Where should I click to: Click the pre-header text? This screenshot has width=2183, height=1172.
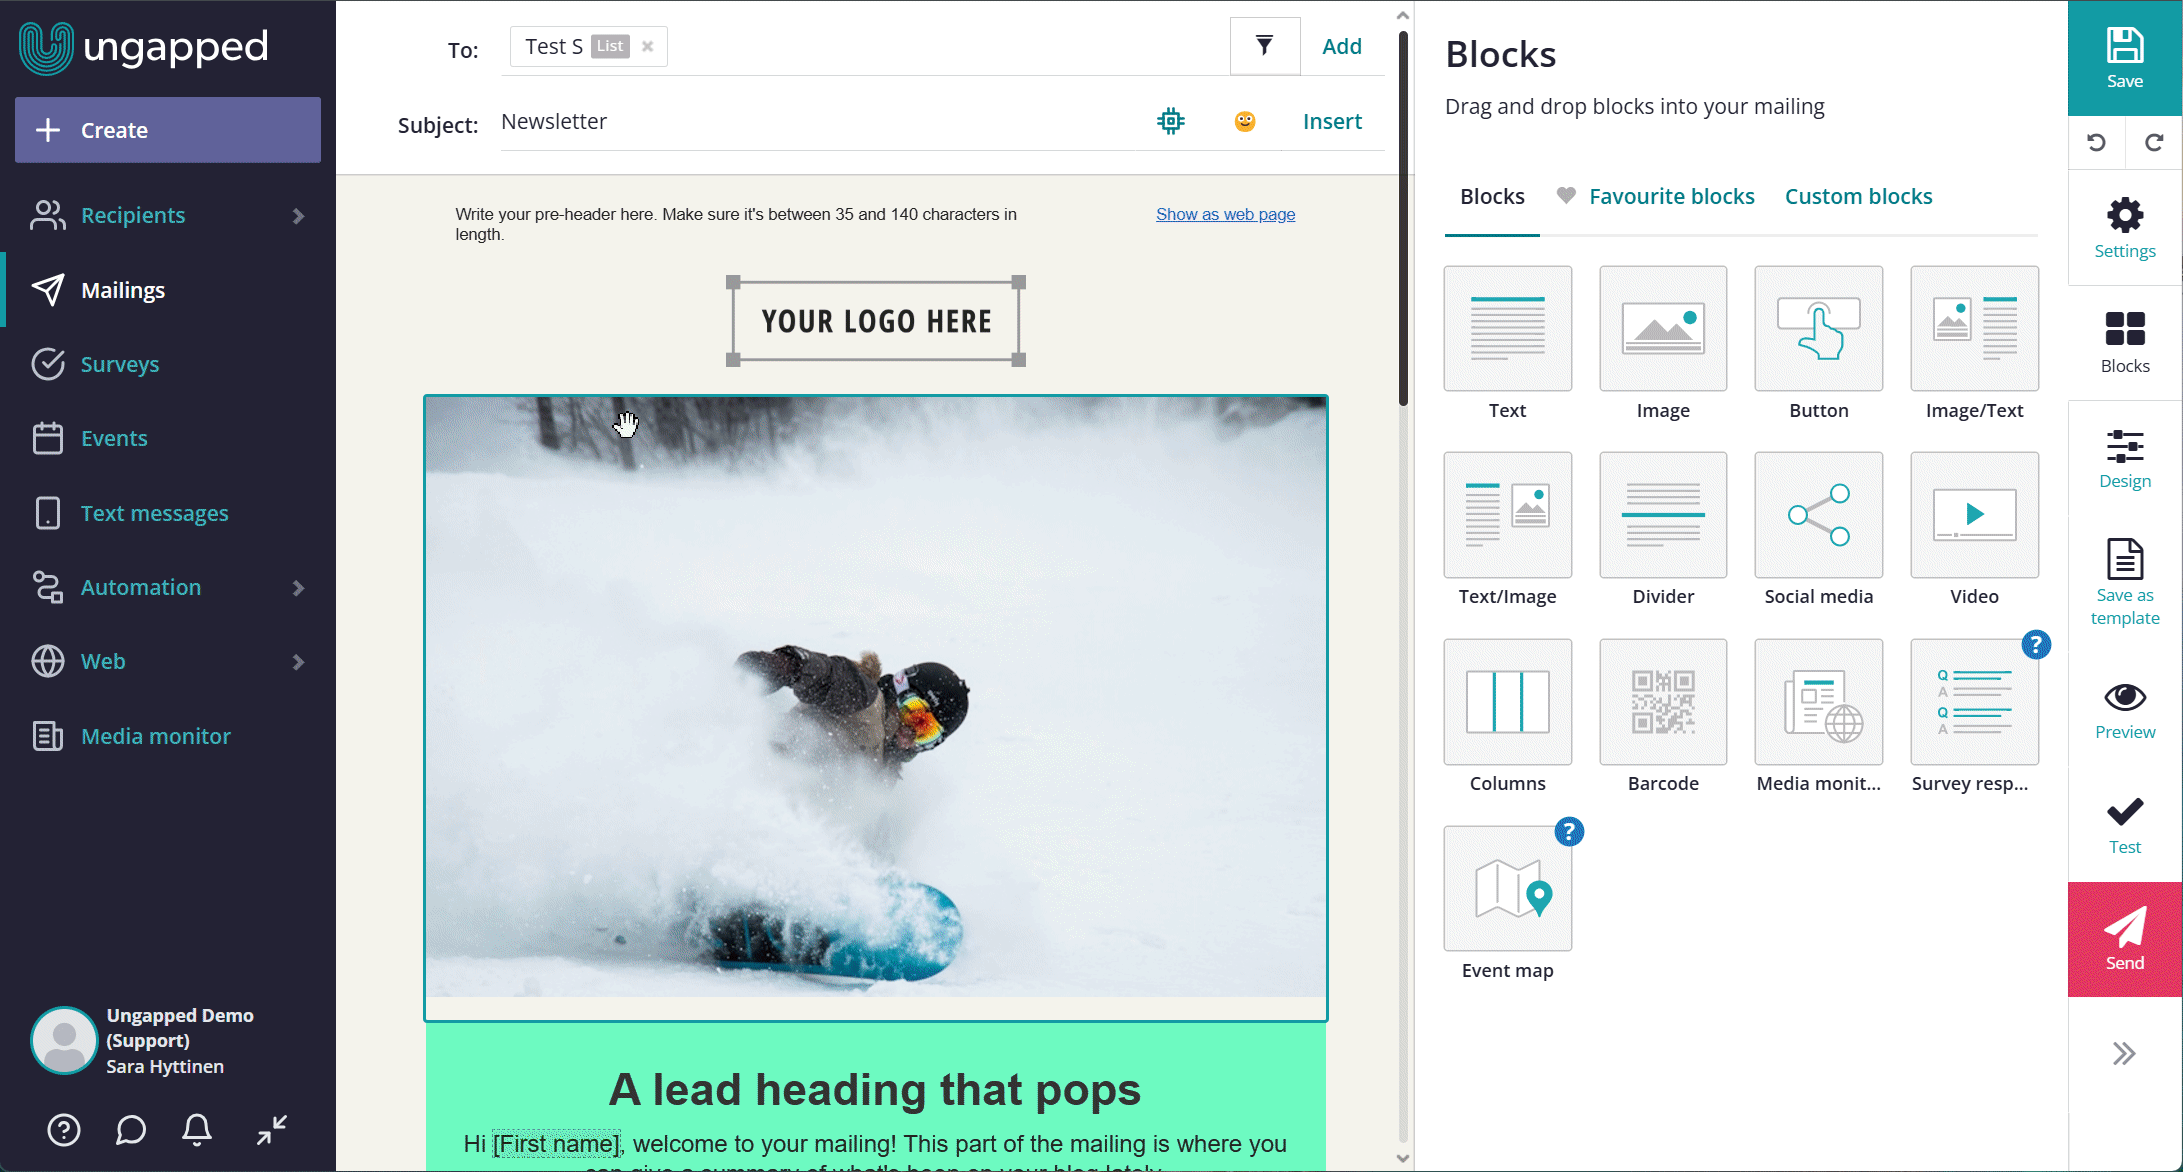pos(737,224)
